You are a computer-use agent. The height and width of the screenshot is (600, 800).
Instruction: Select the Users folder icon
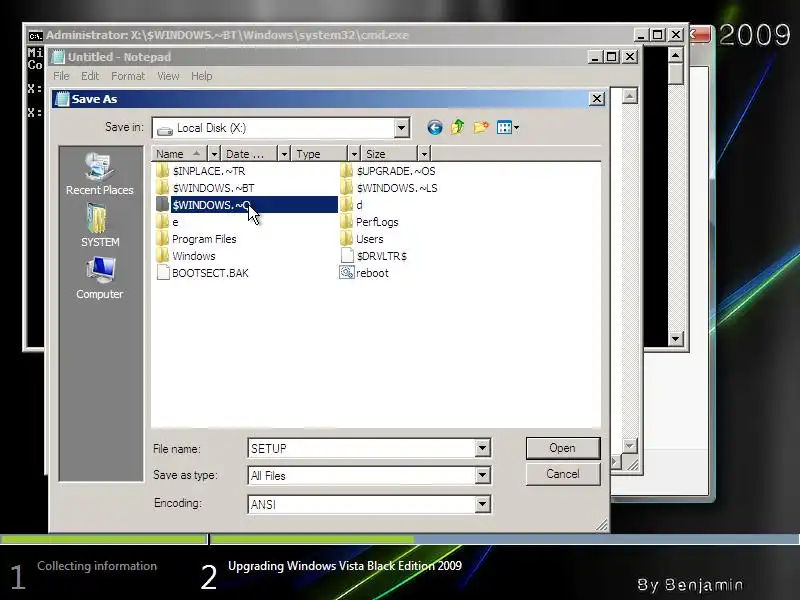point(346,239)
